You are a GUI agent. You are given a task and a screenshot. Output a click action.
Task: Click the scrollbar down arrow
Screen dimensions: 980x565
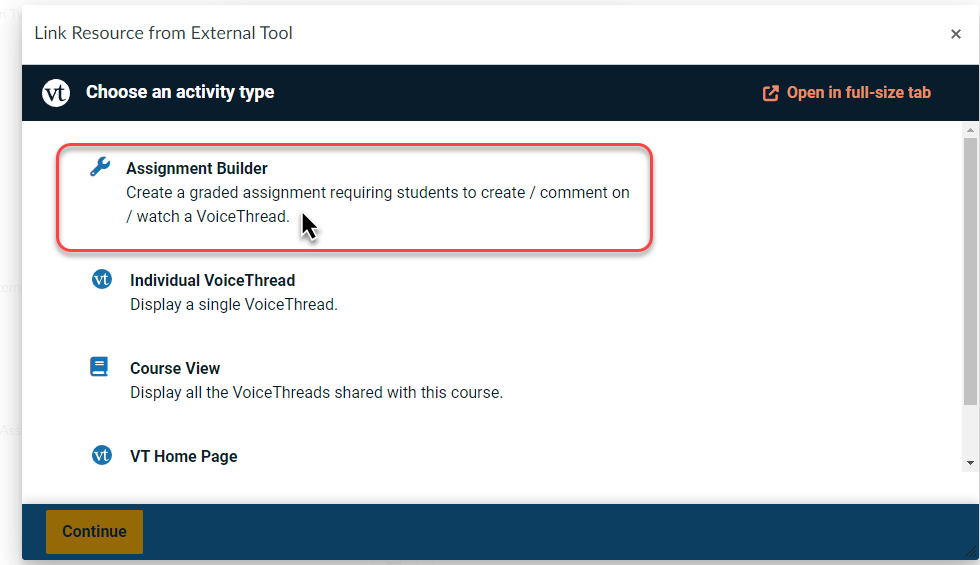(970, 463)
